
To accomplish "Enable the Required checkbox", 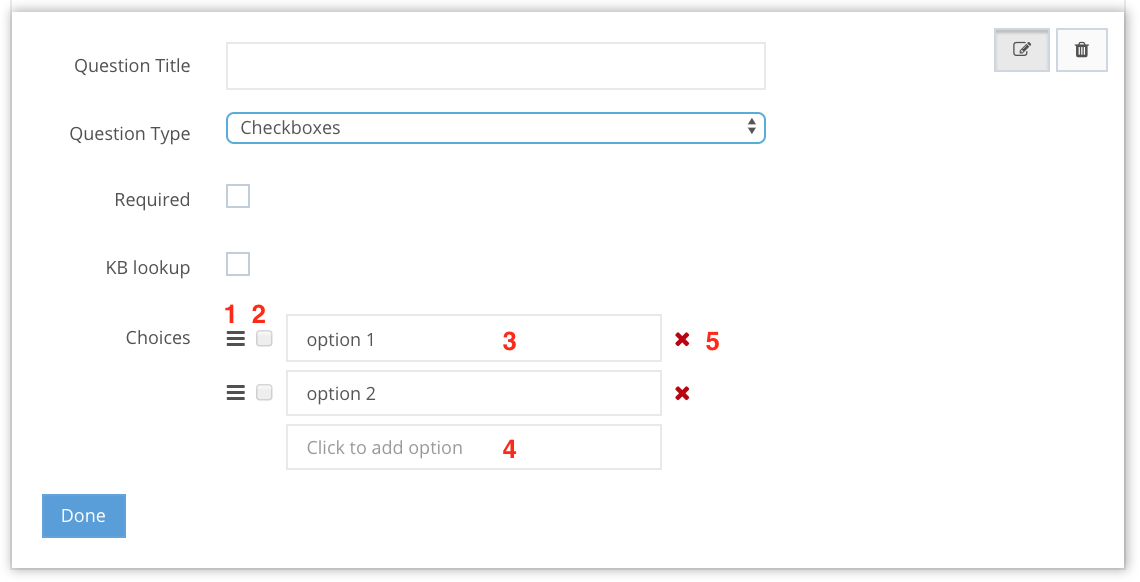I will pyautogui.click(x=237, y=196).
